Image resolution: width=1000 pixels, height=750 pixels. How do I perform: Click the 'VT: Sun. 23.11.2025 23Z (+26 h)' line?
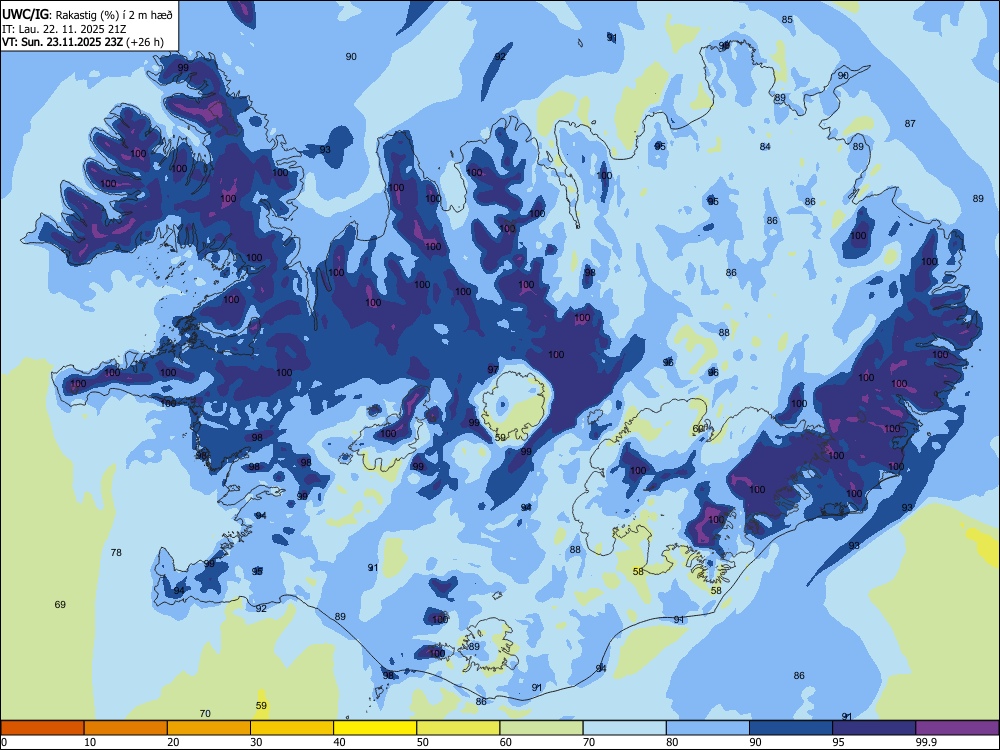click(83, 42)
